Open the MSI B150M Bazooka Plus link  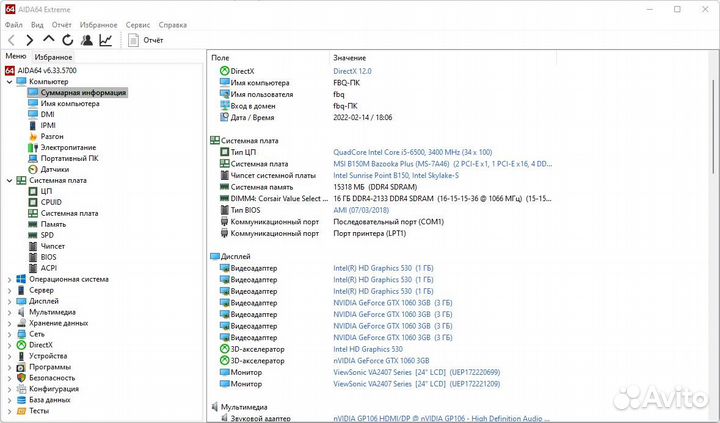click(442, 164)
